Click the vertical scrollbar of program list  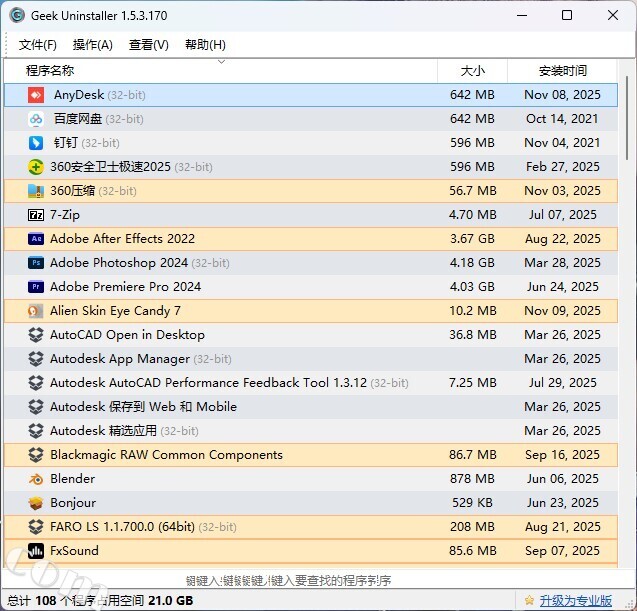tap(627, 300)
